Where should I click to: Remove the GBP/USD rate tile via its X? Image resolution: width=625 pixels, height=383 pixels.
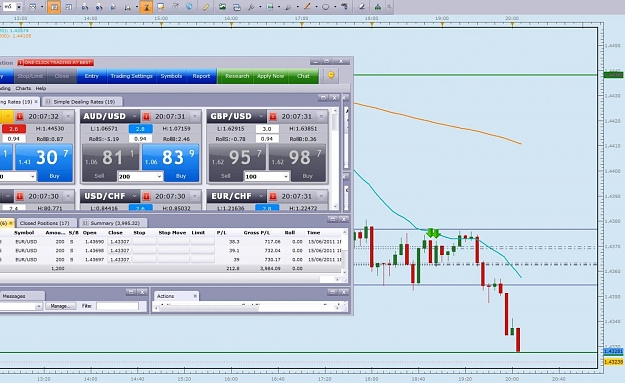click(321, 116)
